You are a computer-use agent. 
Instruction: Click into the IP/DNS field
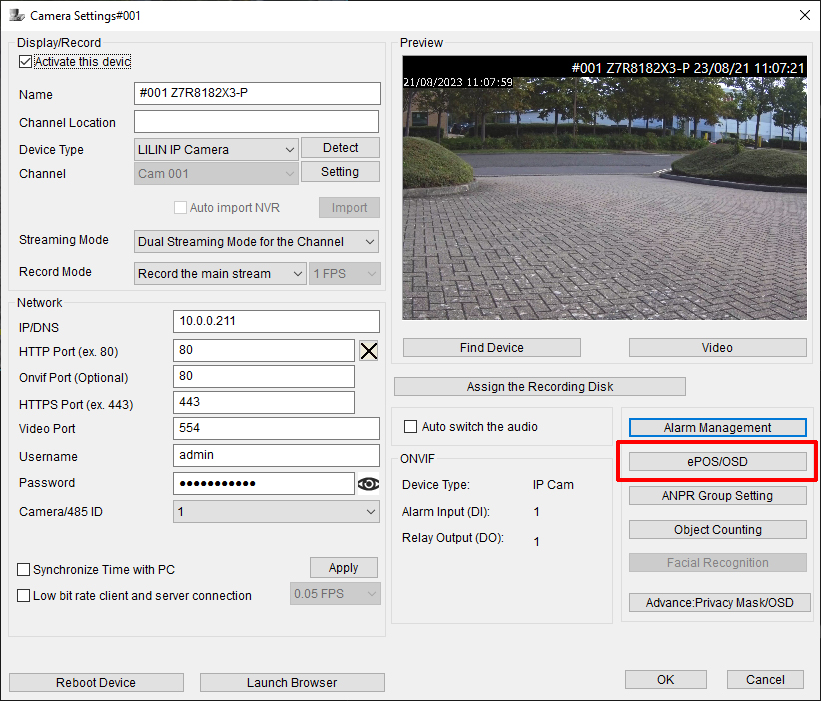coord(276,322)
